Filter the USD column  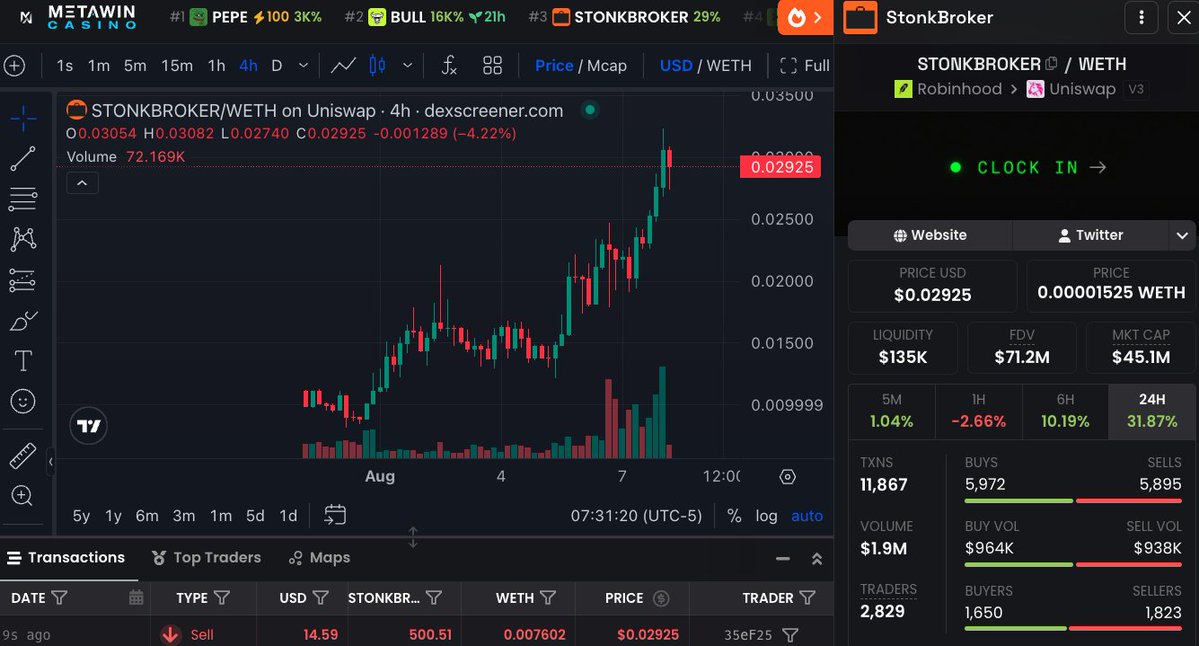point(320,598)
